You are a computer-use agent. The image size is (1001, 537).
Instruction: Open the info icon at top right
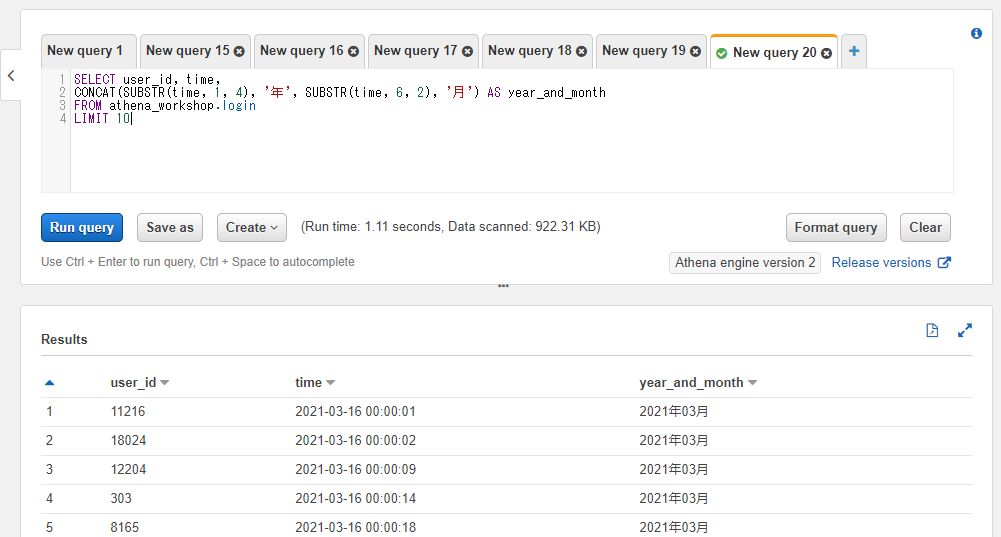pos(976,33)
